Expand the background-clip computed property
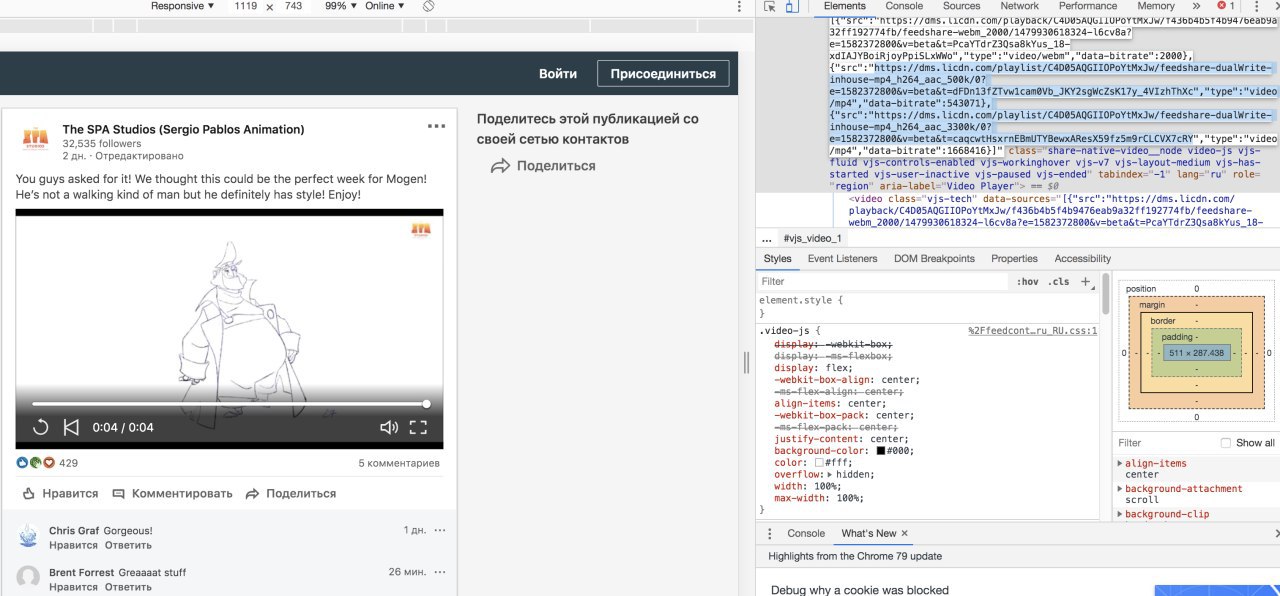 pos(1120,514)
